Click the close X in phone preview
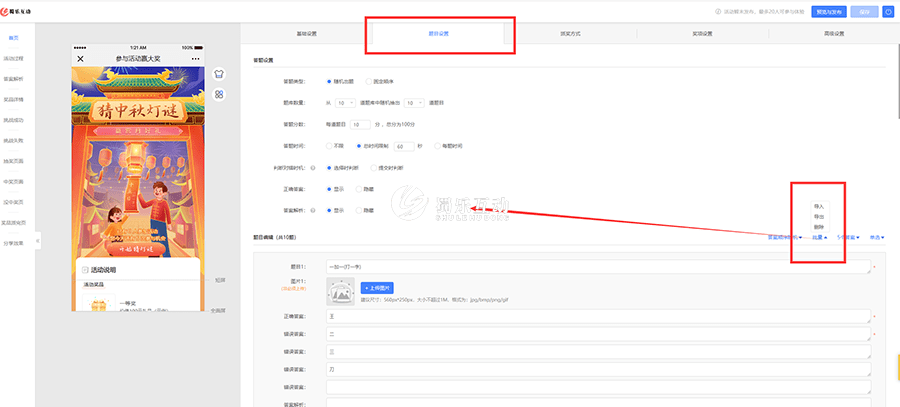This screenshot has height=407, width=900. pos(81,59)
